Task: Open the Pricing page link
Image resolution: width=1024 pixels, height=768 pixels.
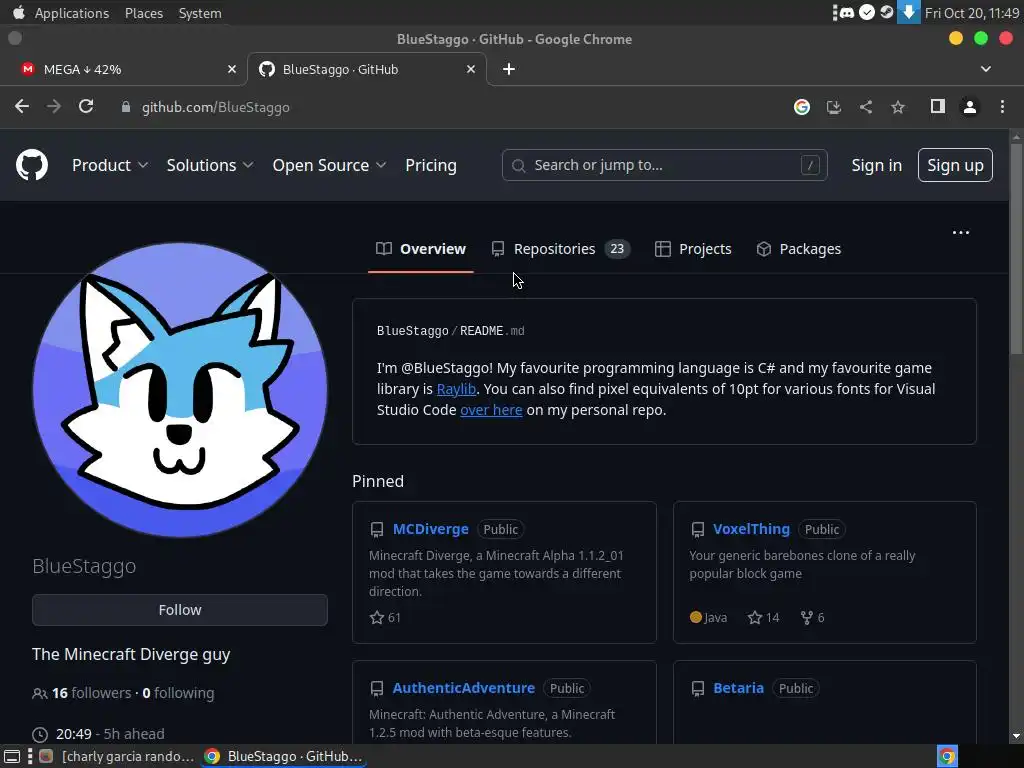Action: coord(431,165)
